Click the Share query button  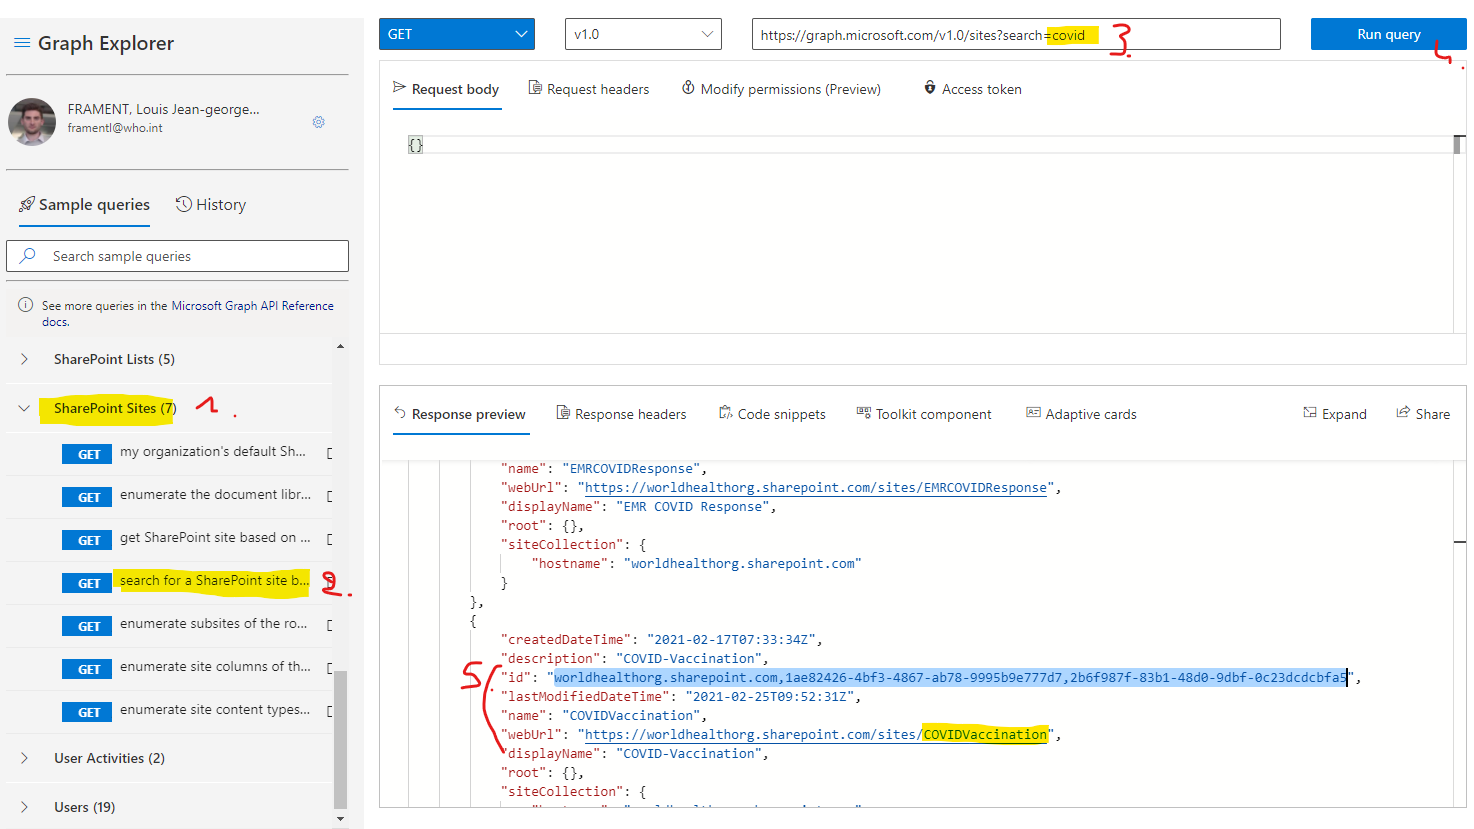click(1423, 414)
